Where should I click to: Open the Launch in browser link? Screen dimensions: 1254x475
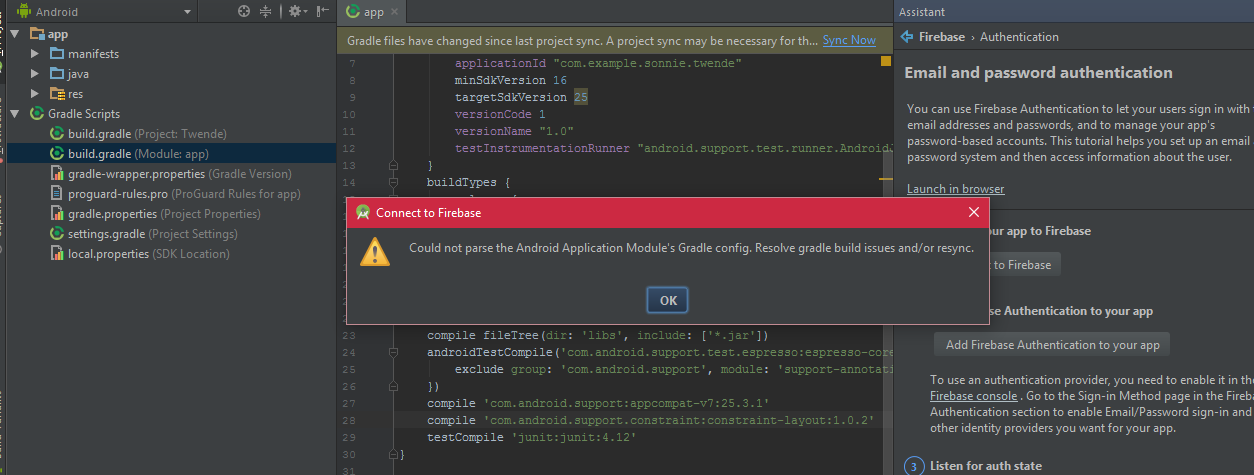[x=955, y=189]
